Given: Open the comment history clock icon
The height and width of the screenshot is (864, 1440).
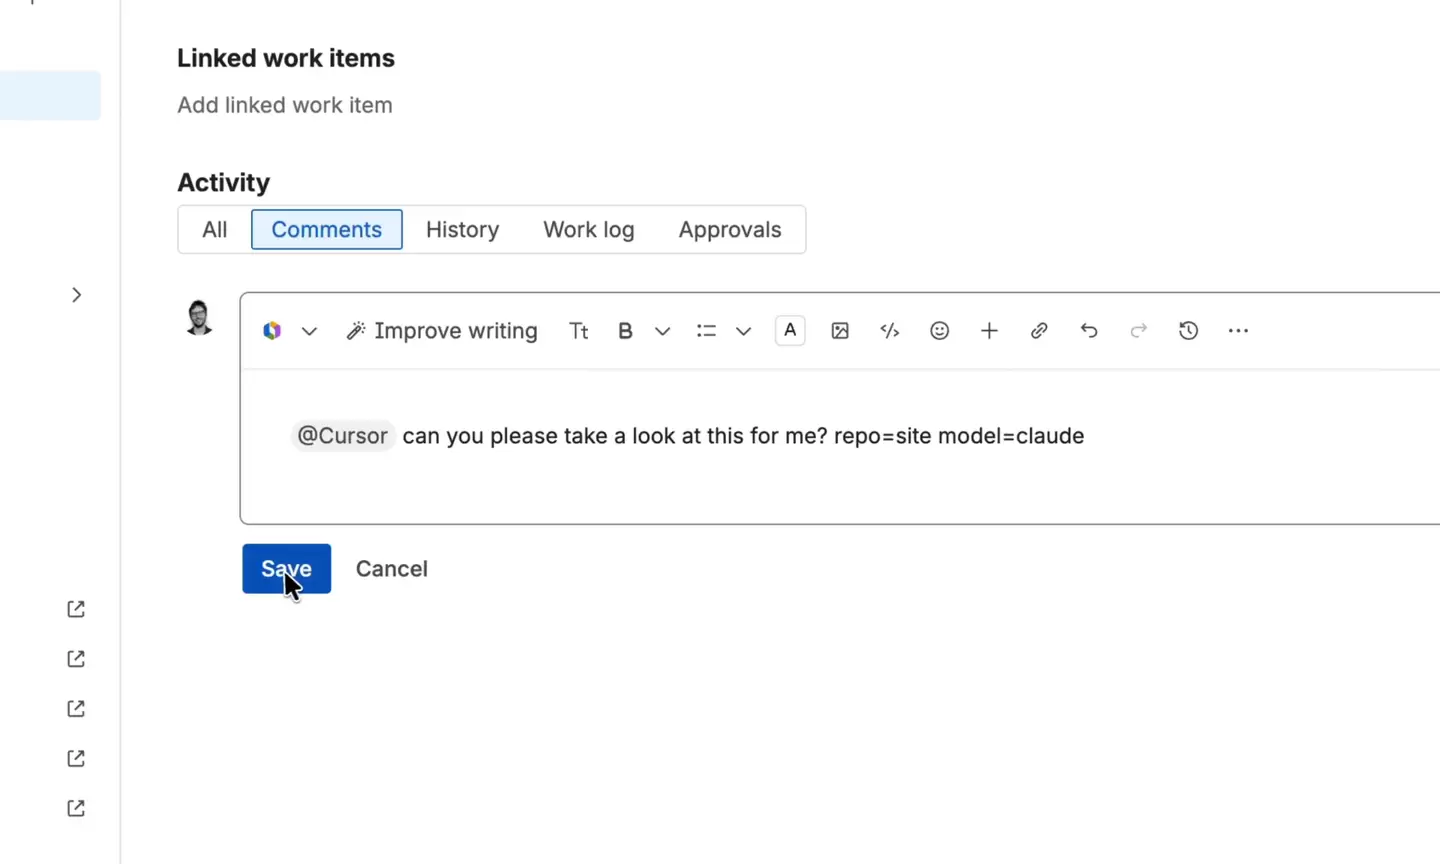Looking at the screenshot, I should (1188, 331).
